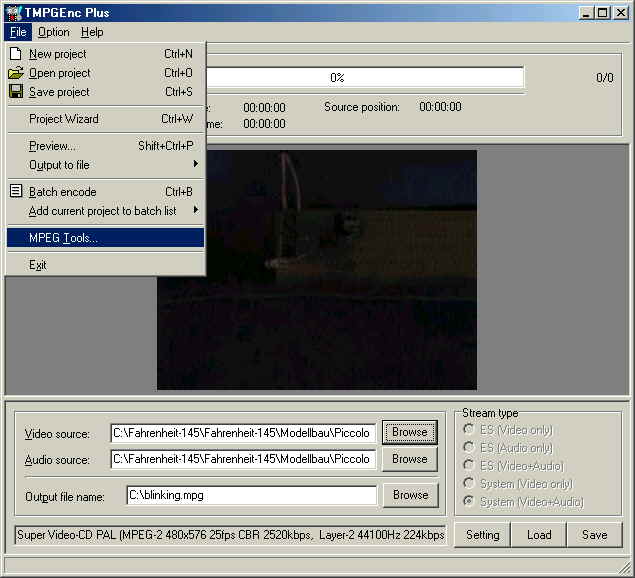The width and height of the screenshot is (635, 578).
Task: Select ES (Audio only) stream type
Action: click(x=508, y=448)
